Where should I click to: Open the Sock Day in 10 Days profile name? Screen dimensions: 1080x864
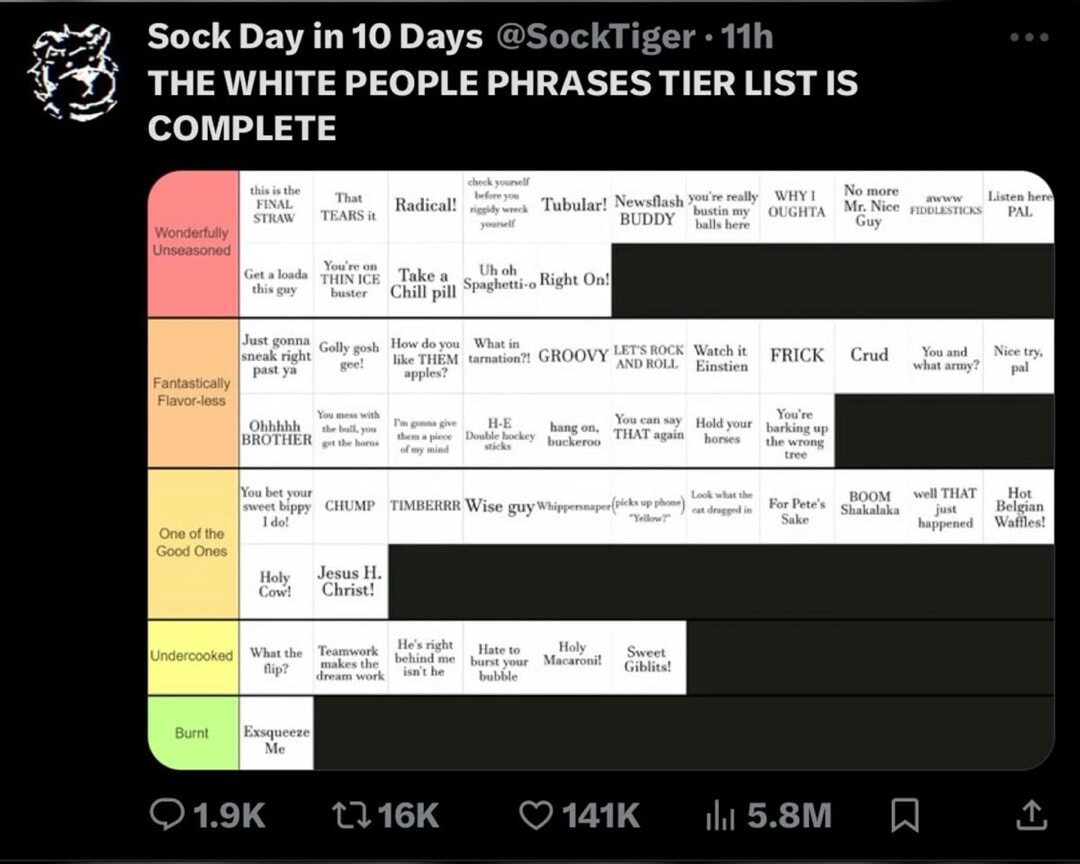pyautogui.click(x=315, y=38)
